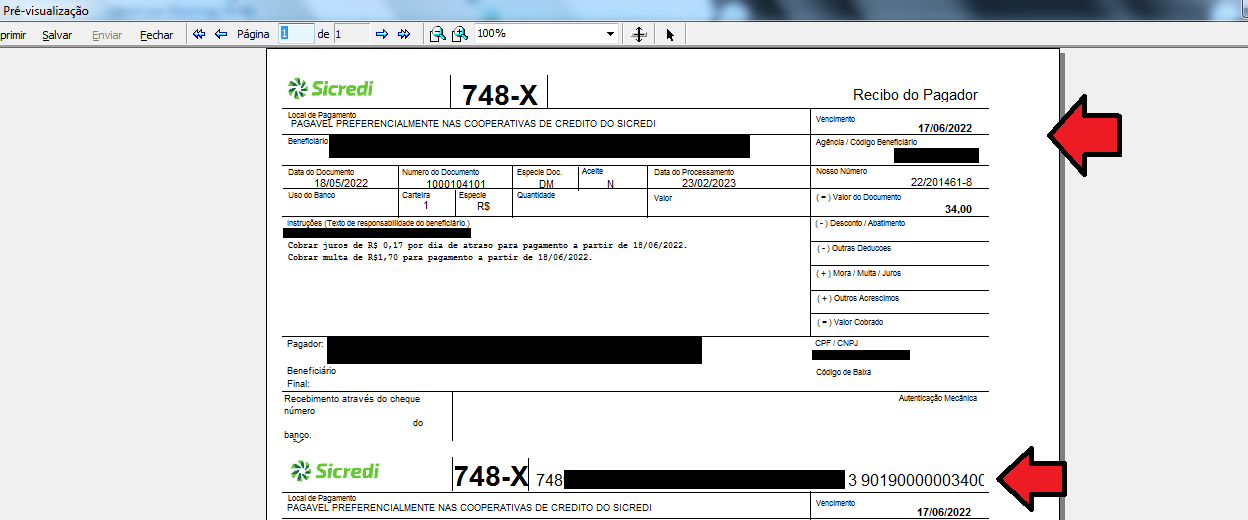Click the top Sicredi logo

[330, 88]
